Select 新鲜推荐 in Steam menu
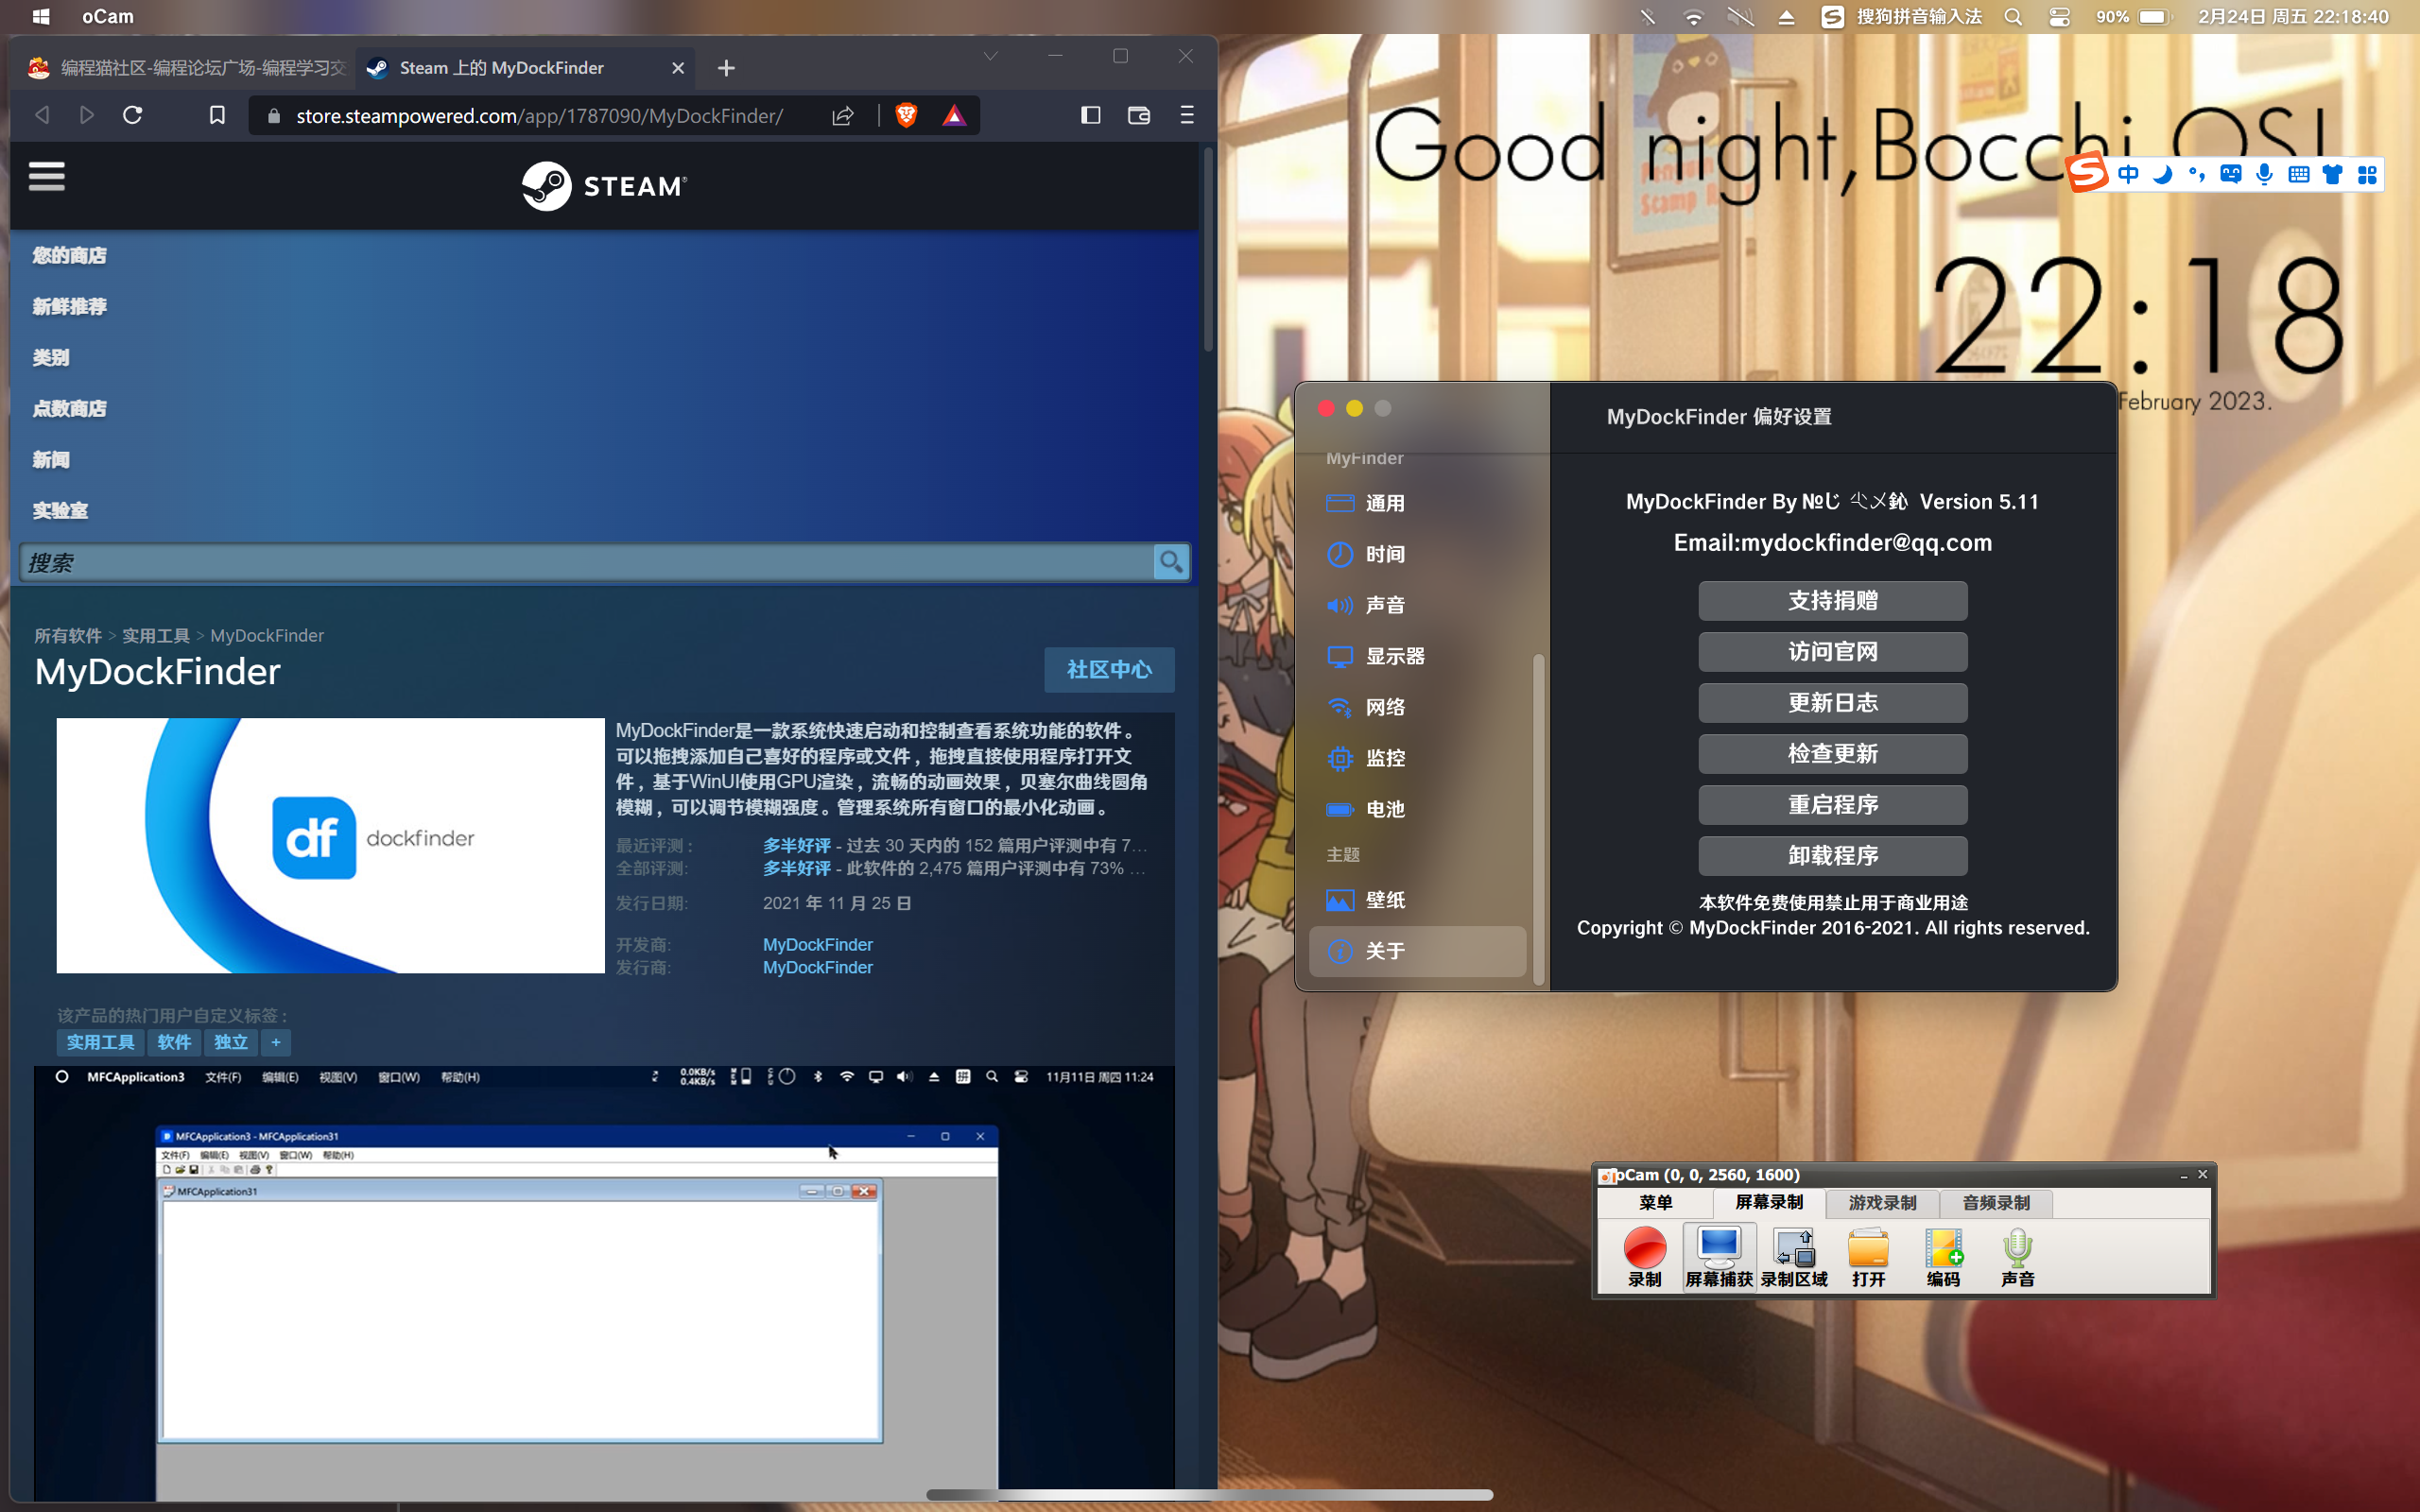 pyautogui.click(x=69, y=306)
